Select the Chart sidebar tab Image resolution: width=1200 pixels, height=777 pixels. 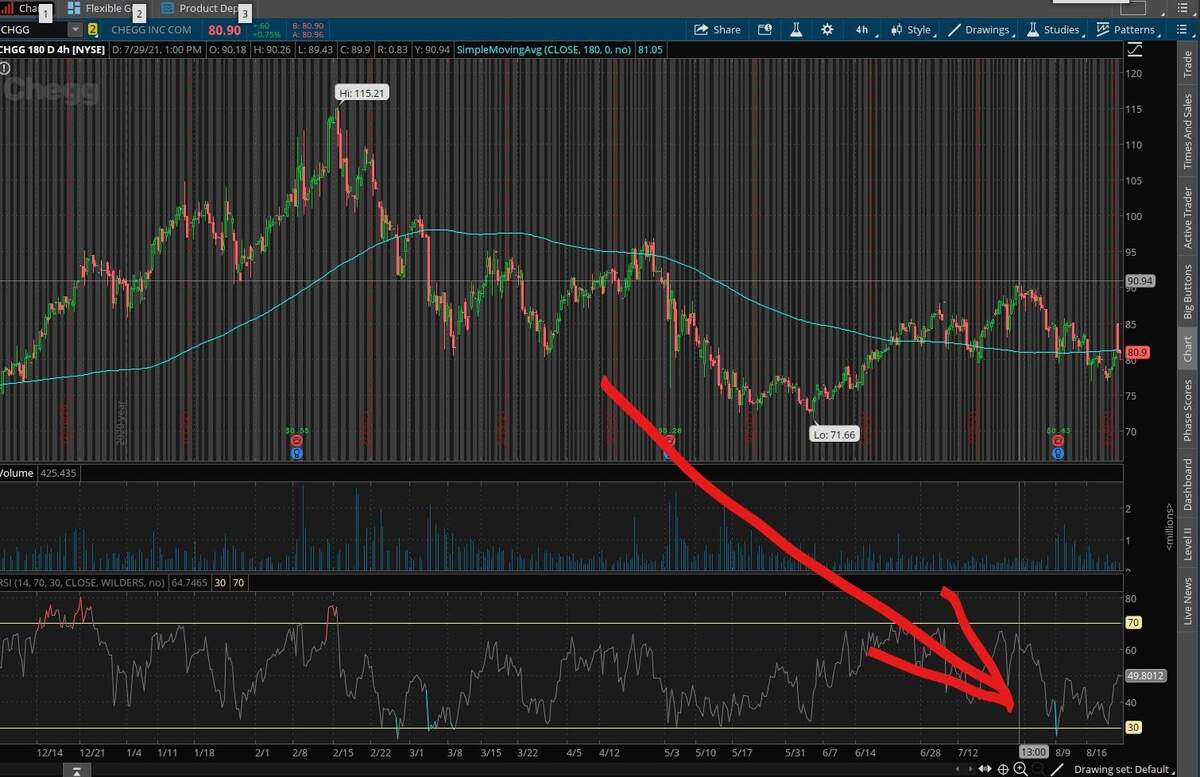(1187, 349)
